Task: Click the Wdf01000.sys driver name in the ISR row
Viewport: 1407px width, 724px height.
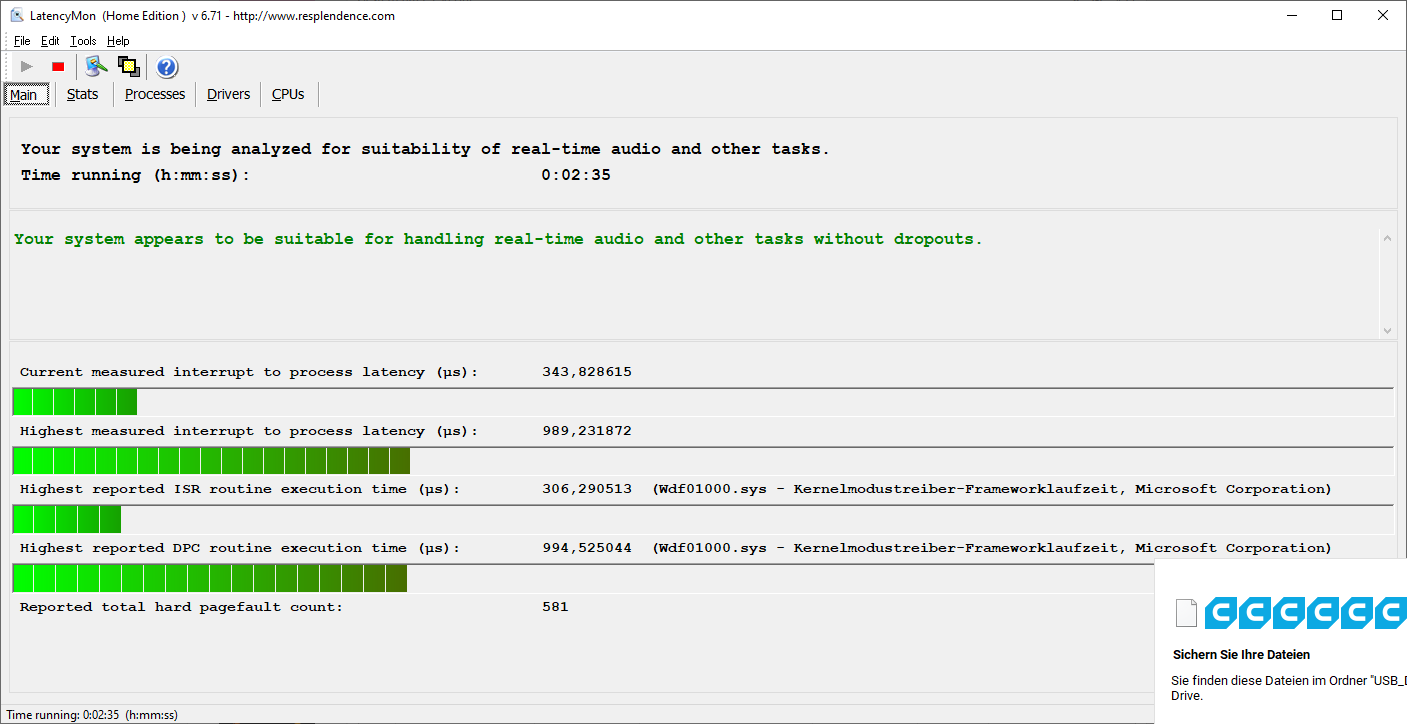Action: (x=716, y=489)
